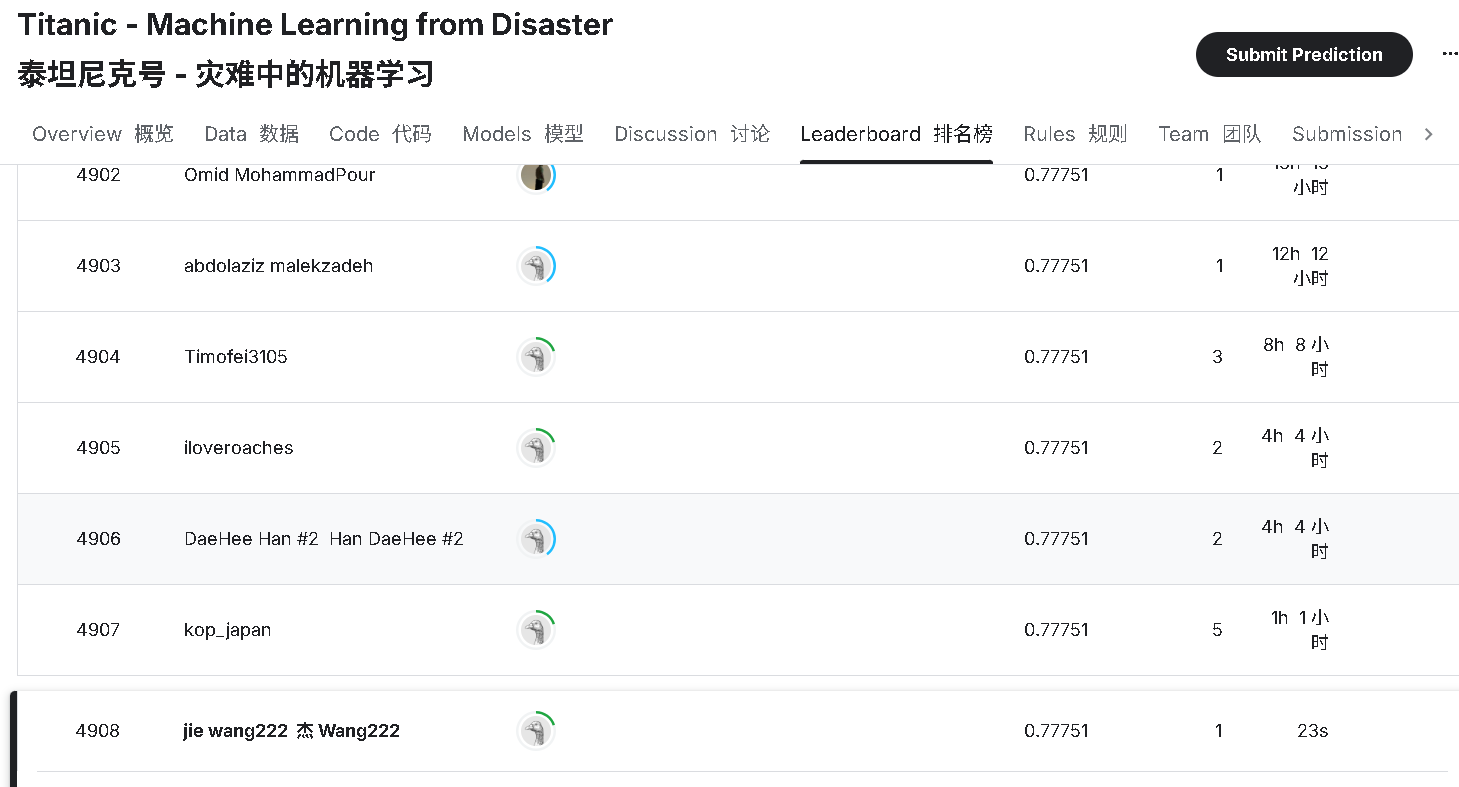Image resolution: width=1459 pixels, height=787 pixels.
Task: Click the 12h last-submission time for abdolaziz malekzadeh
Action: coord(1300,266)
